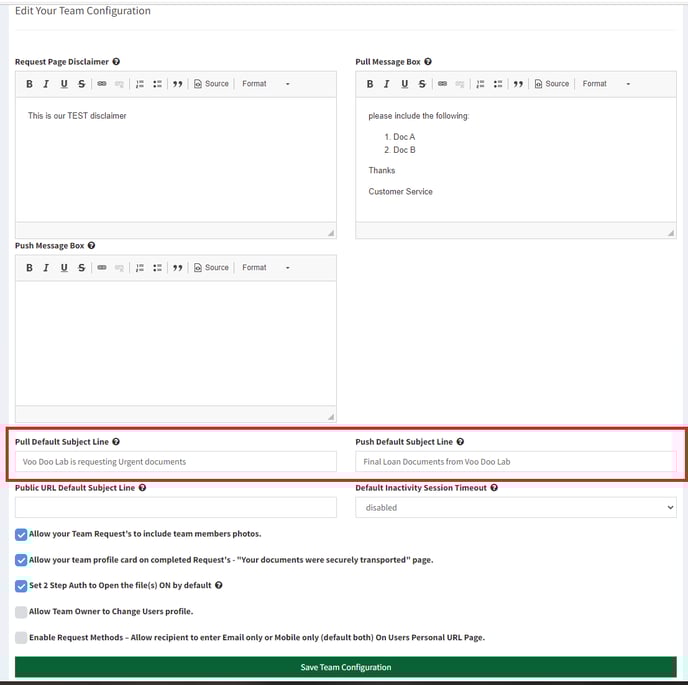Insert link in Pull Message Box editor
This screenshot has height=685, width=688.
442,84
